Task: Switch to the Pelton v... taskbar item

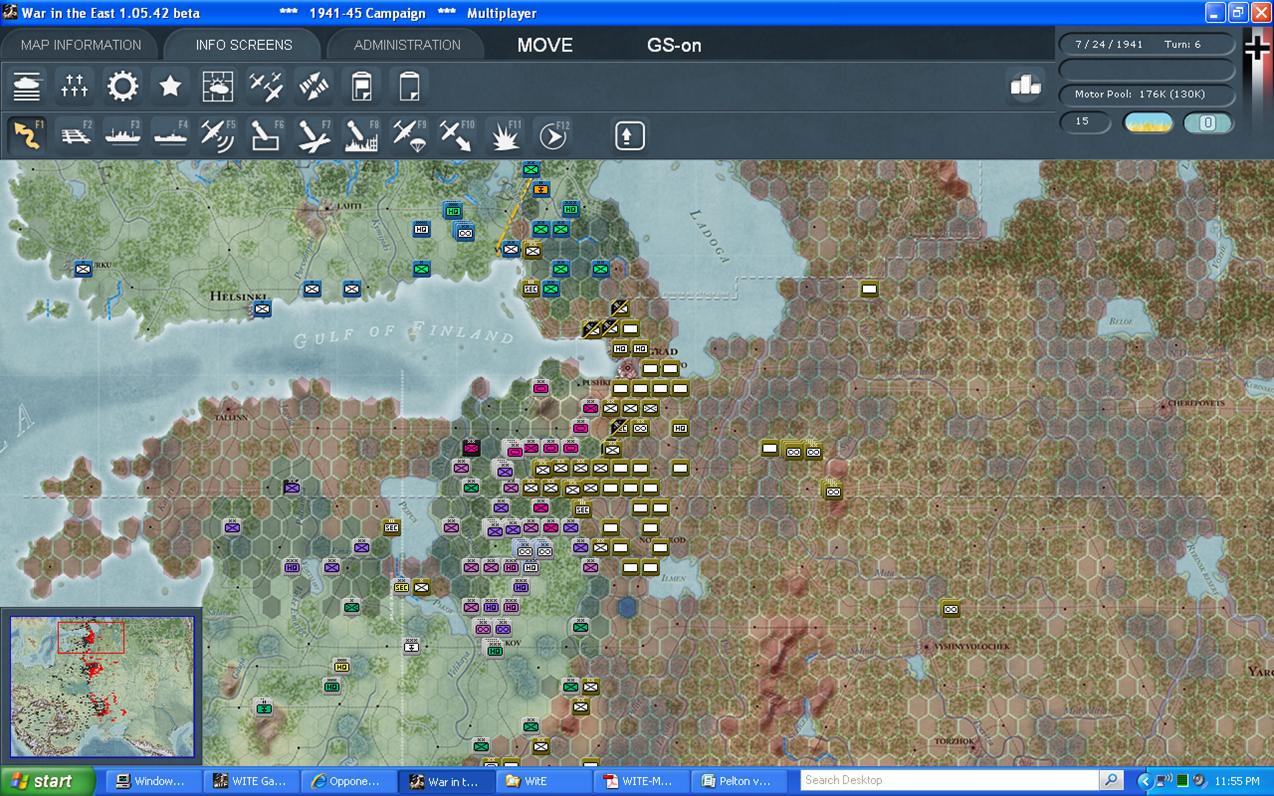Action: pyautogui.click(x=737, y=781)
